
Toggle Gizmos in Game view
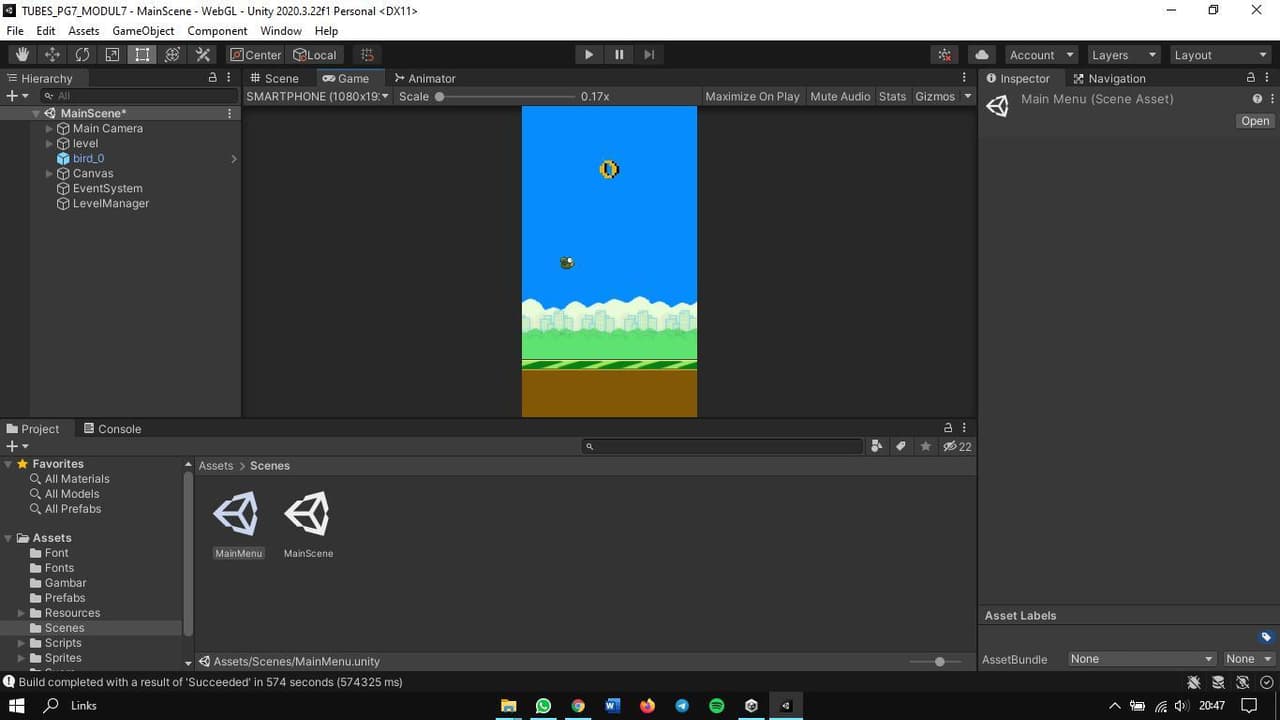[935, 96]
